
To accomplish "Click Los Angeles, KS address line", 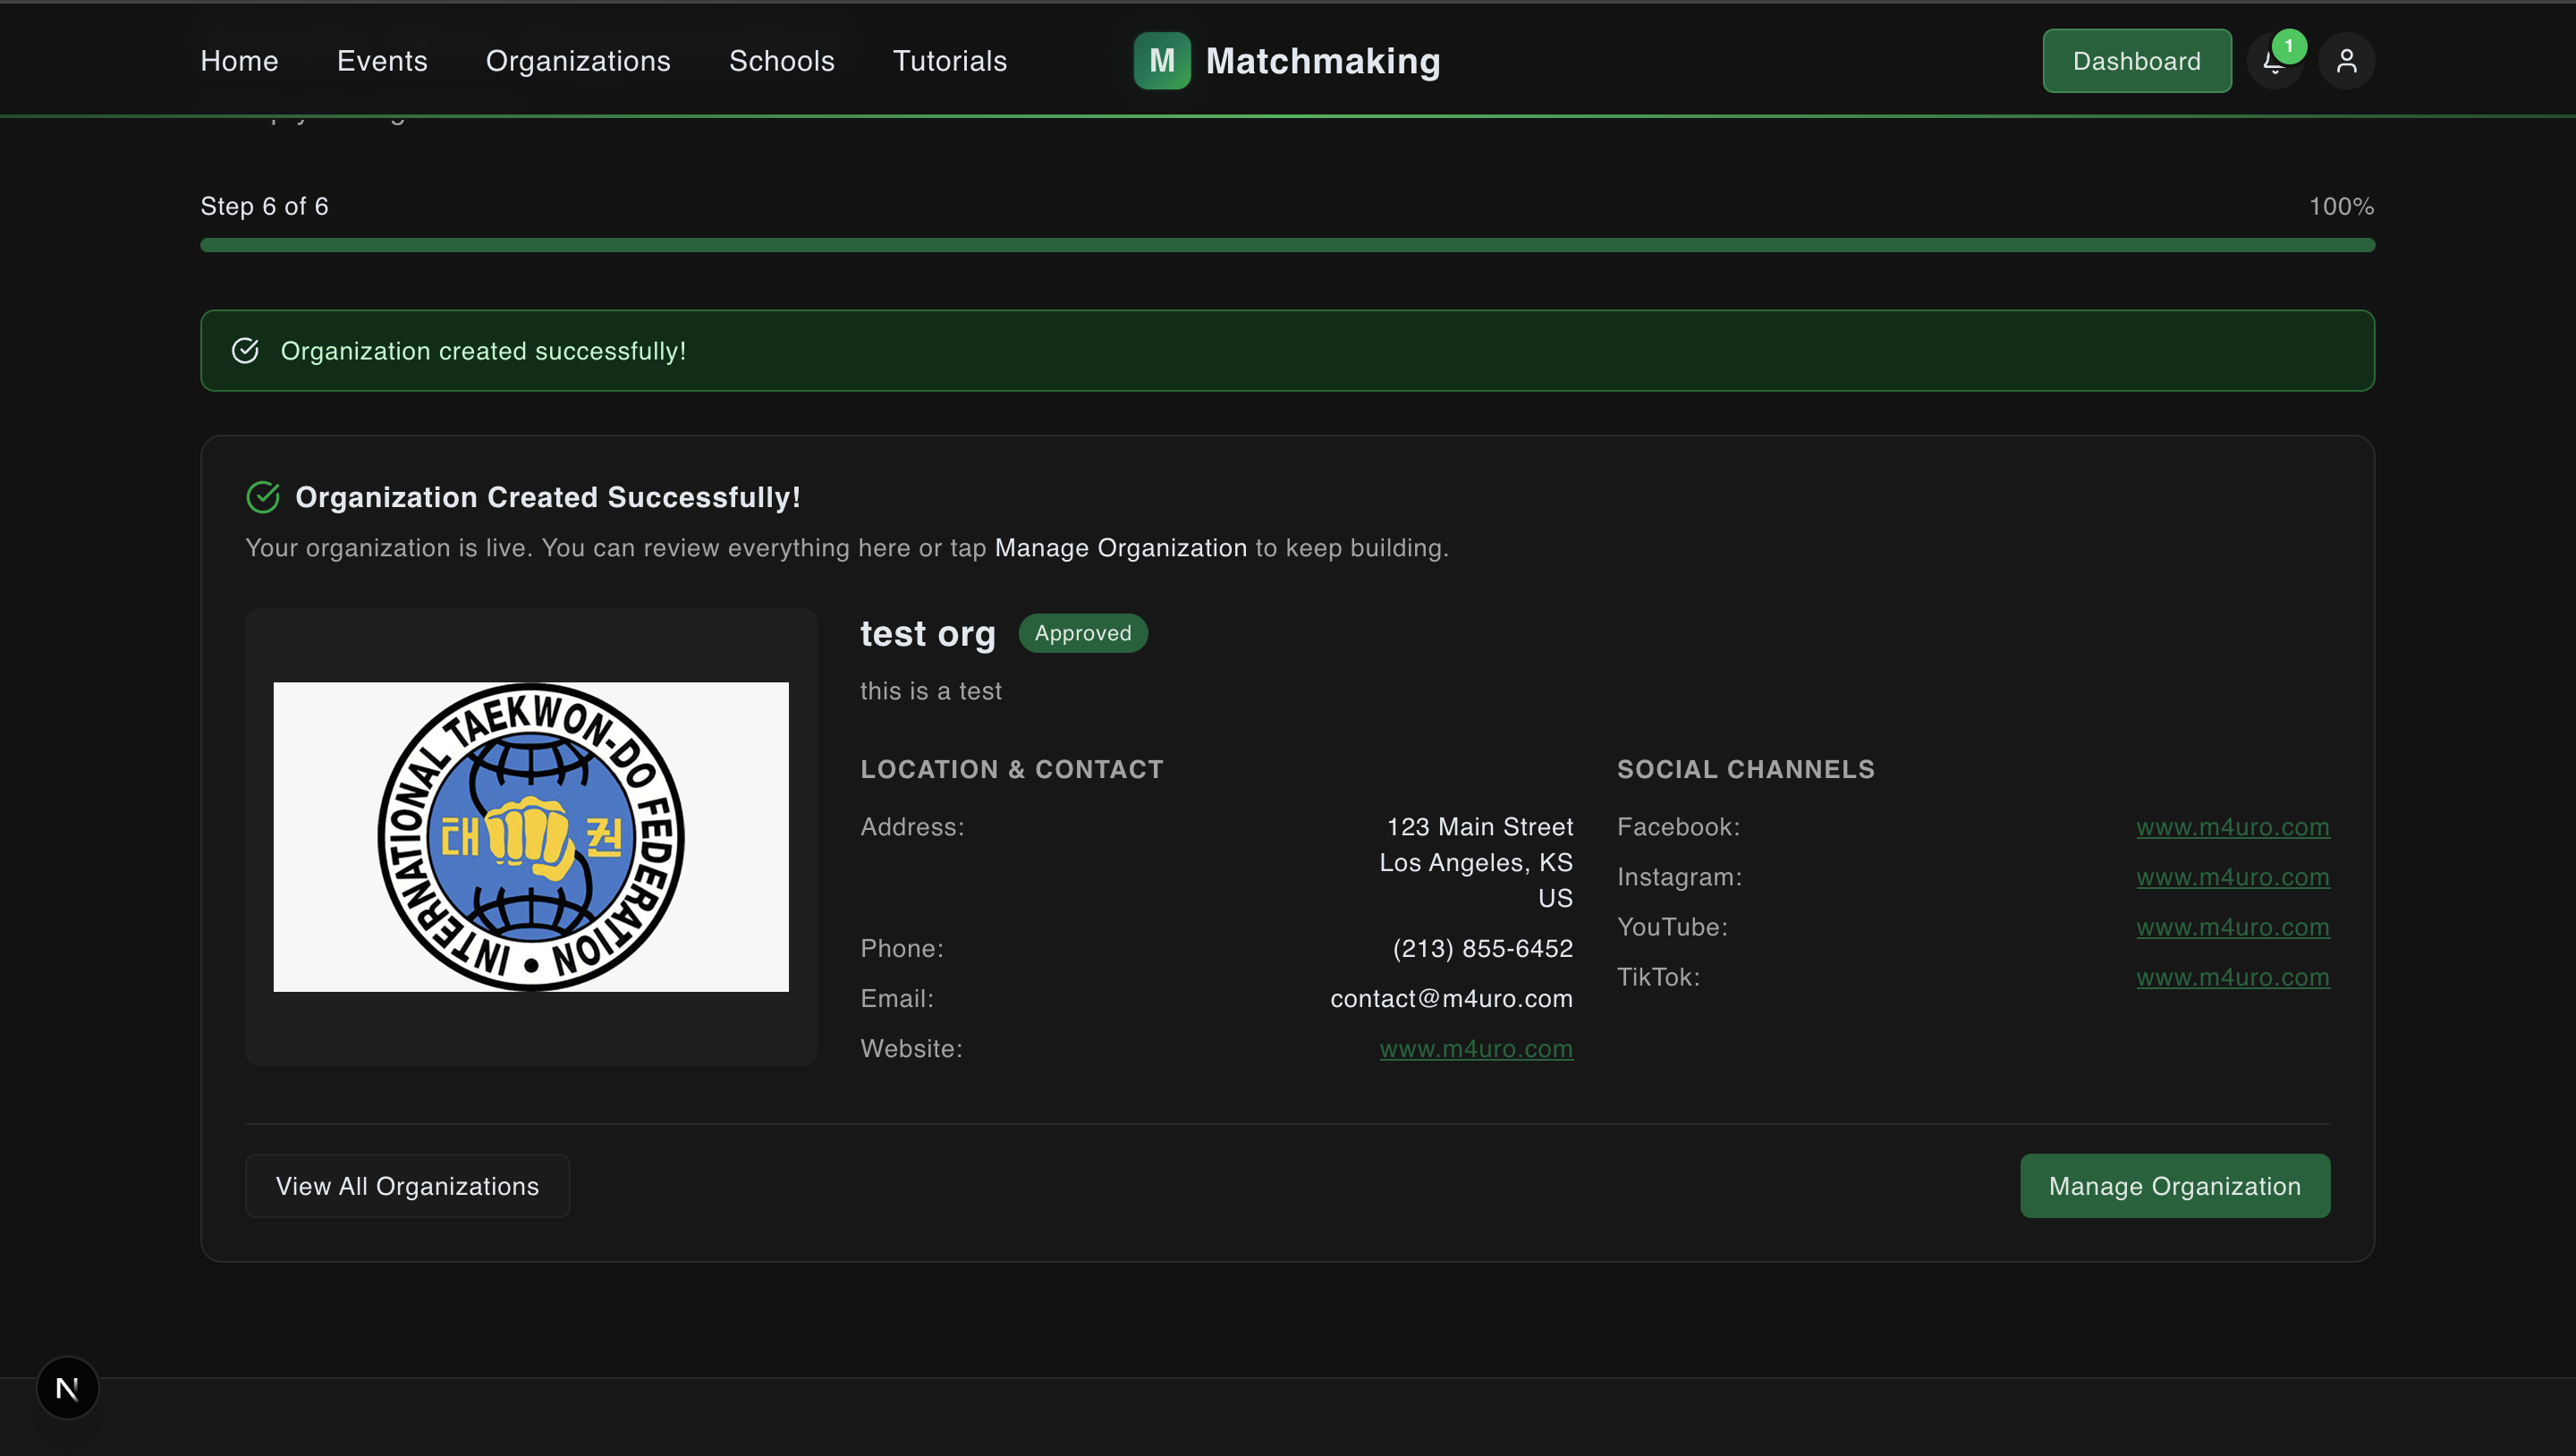I will (1476, 863).
